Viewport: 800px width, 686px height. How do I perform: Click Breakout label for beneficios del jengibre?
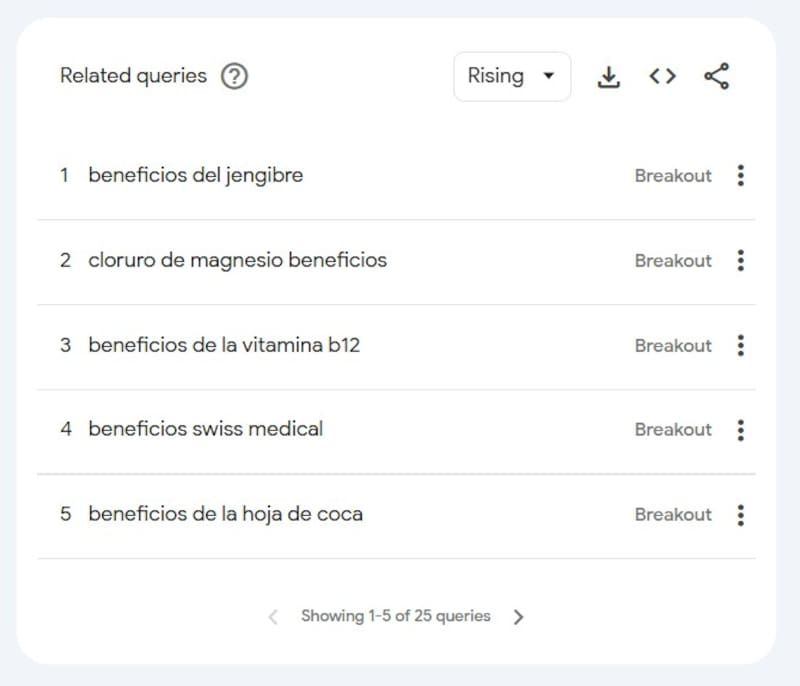pos(673,176)
